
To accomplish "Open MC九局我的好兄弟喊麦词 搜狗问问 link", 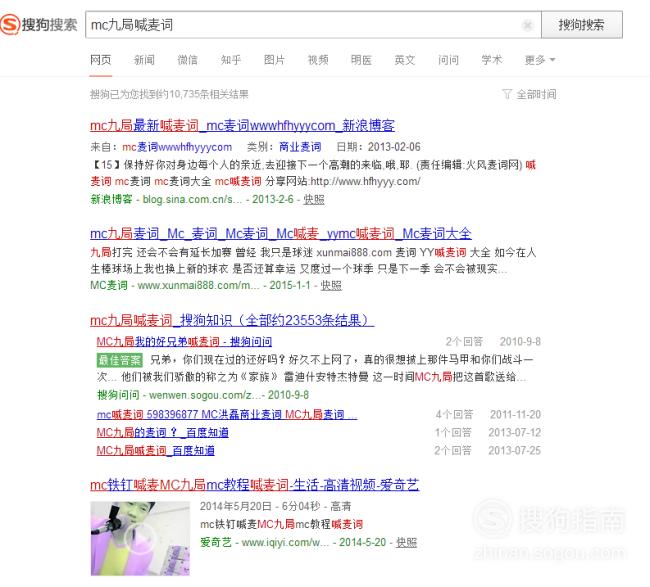I will coord(184,342).
